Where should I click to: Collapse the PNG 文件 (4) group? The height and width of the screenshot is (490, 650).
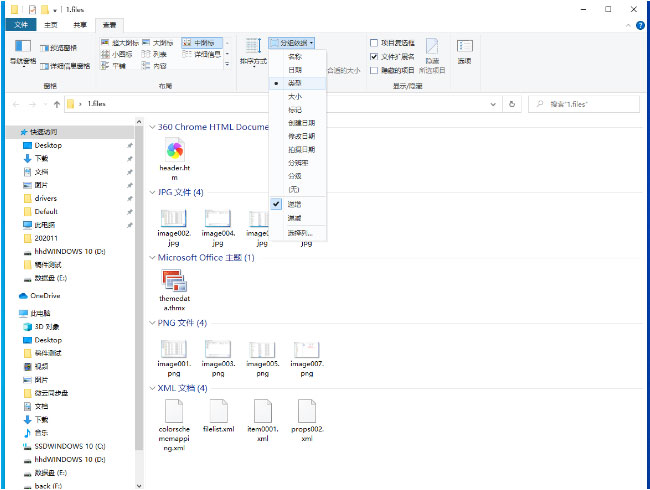(x=152, y=323)
